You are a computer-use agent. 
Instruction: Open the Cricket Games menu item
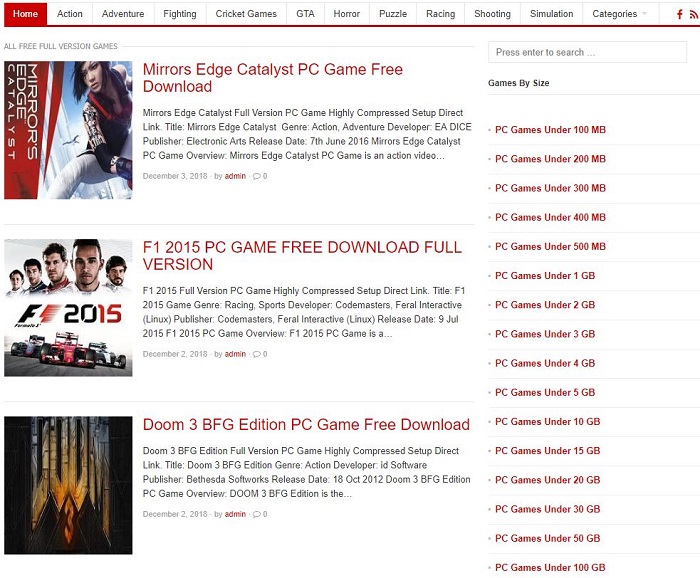(x=246, y=14)
